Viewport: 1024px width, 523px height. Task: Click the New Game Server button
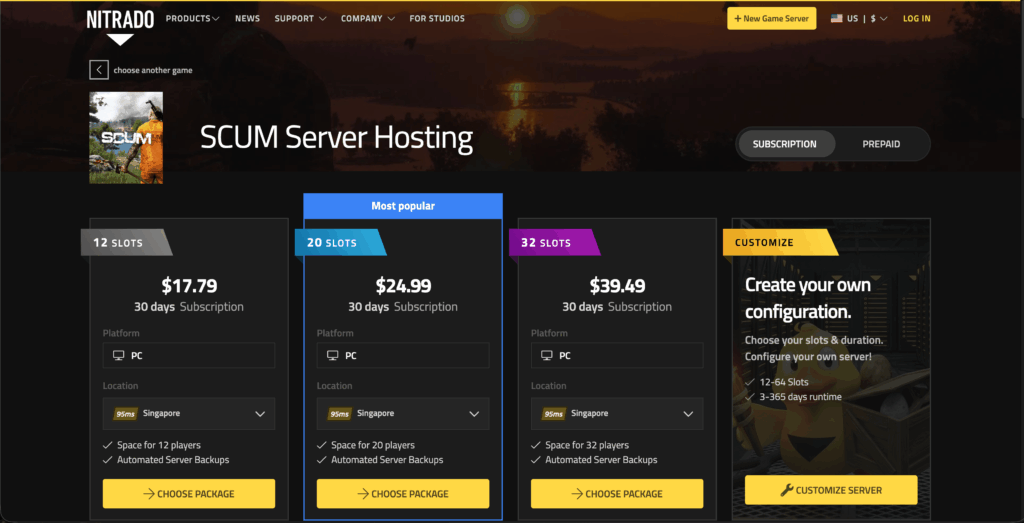click(x=772, y=18)
